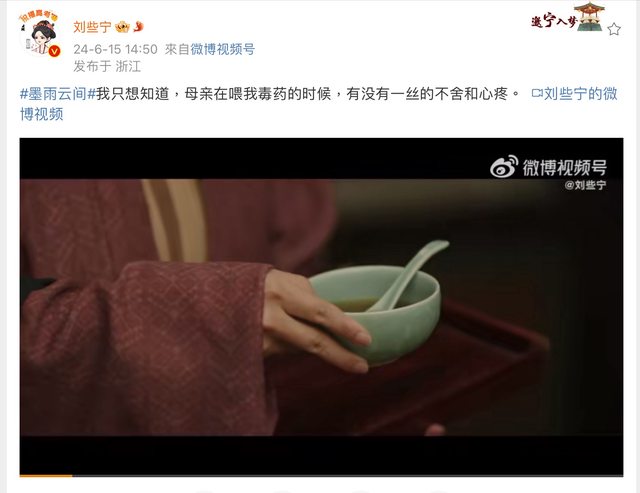Play the video of the green bowl
The width and height of the screenshot is (640, 493).
[321, 307]
